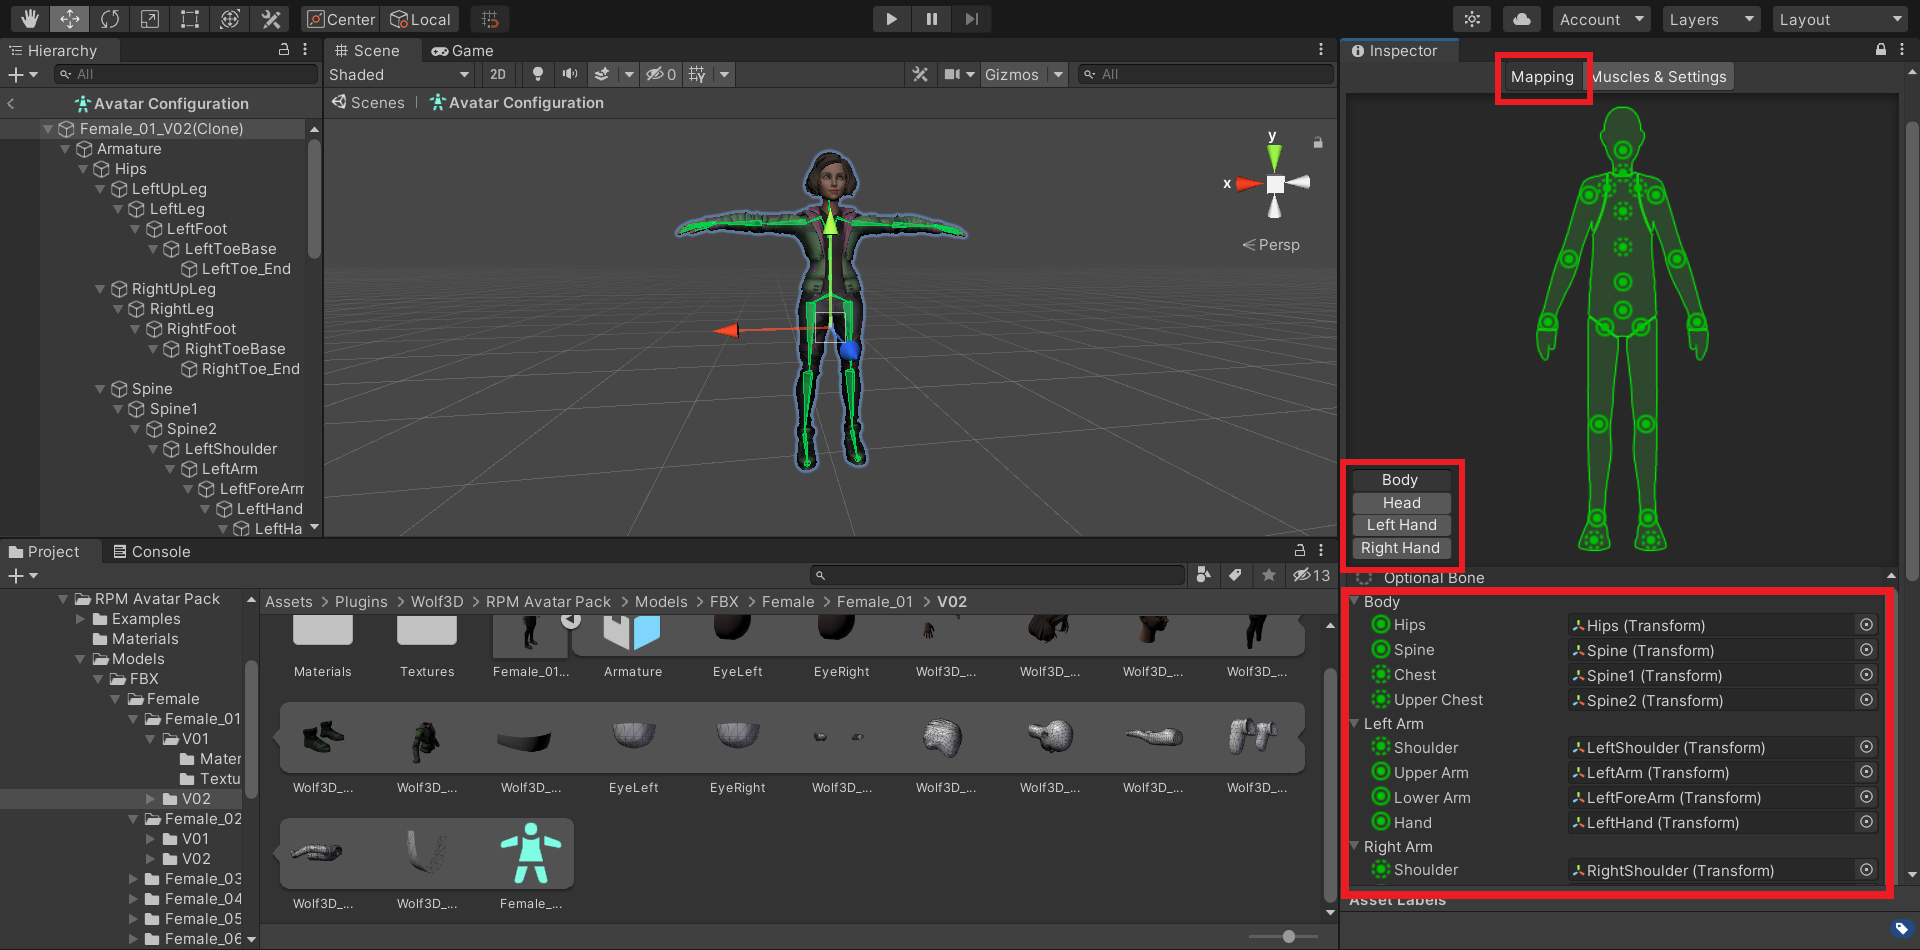Viewport: 1920px width, 950px height.
Task: Click the Pause button
Action: click(x=931, y=19)
